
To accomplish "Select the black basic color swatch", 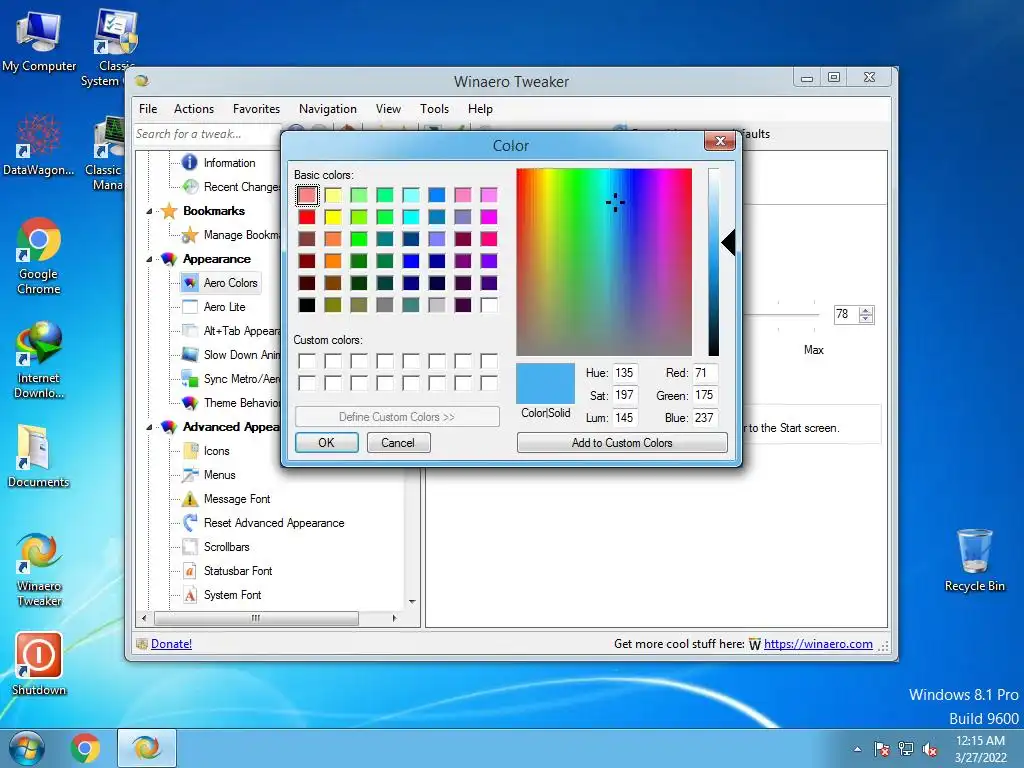I will (x=307, y=305).
